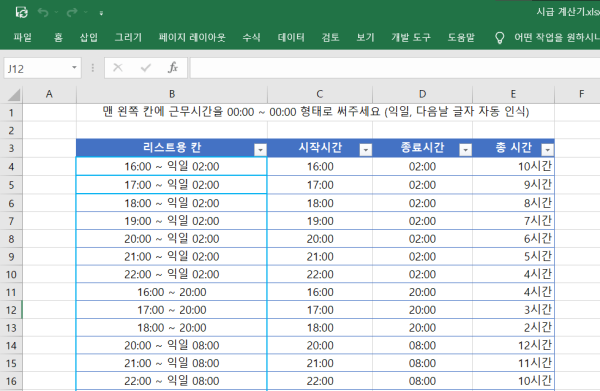Click the Insert Function fx icon
The width and height of the screenshot is (600, 391).
tap(173, 68)
